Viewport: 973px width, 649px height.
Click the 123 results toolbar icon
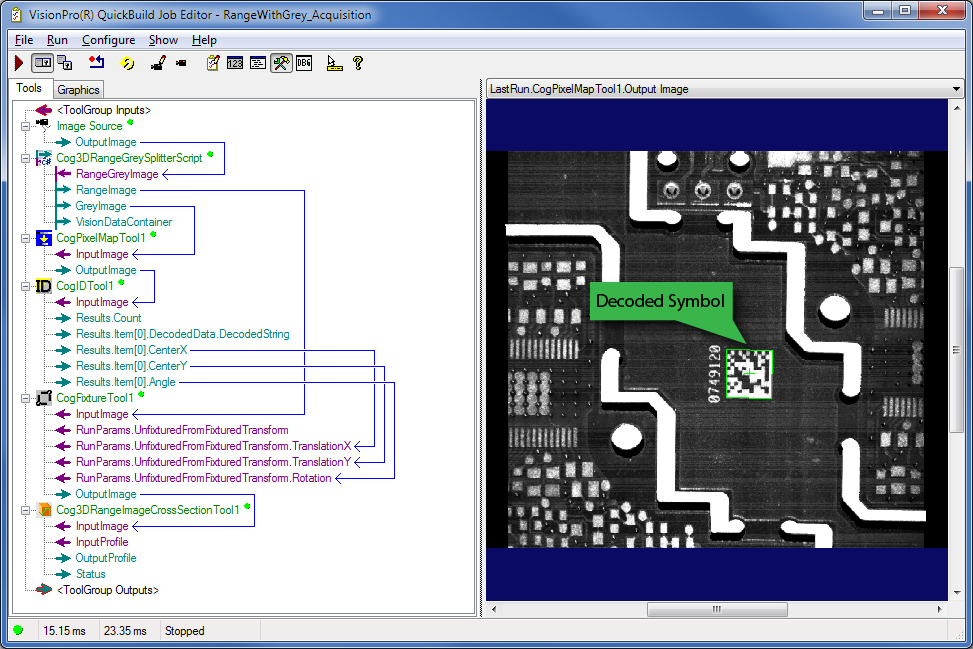tap(235, 63)
